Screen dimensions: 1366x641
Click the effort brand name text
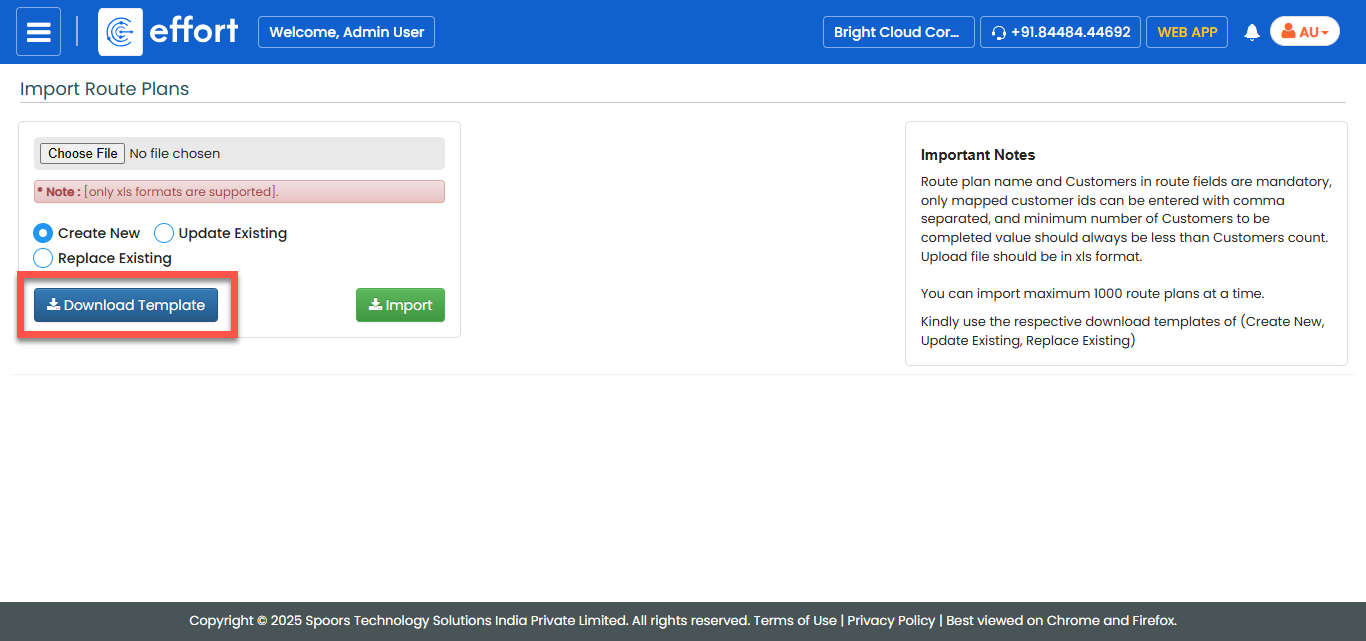194,32
